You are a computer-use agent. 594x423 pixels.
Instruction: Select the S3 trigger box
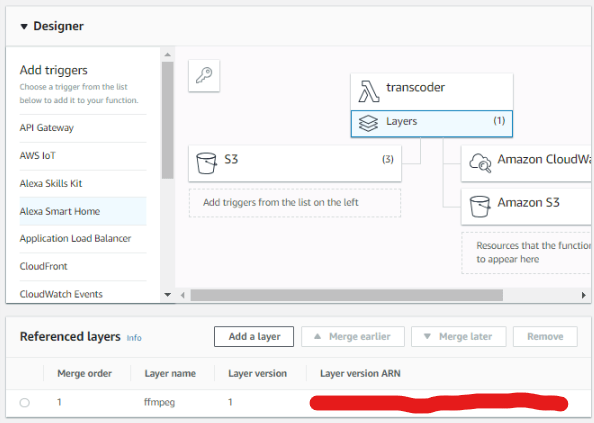[x=295, y=164]
